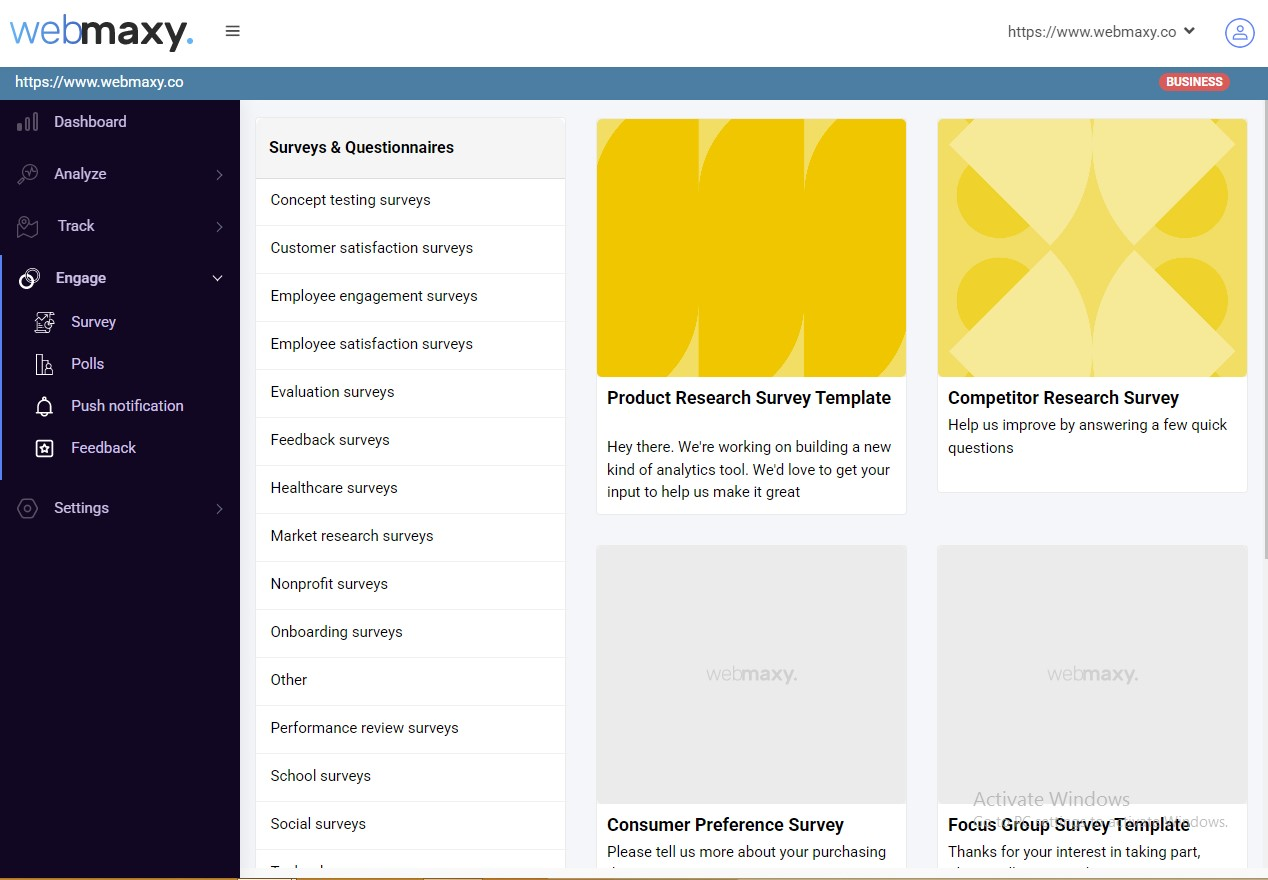
Task: Select Employee engagement surveys category
Action: [x=410, y=297]
